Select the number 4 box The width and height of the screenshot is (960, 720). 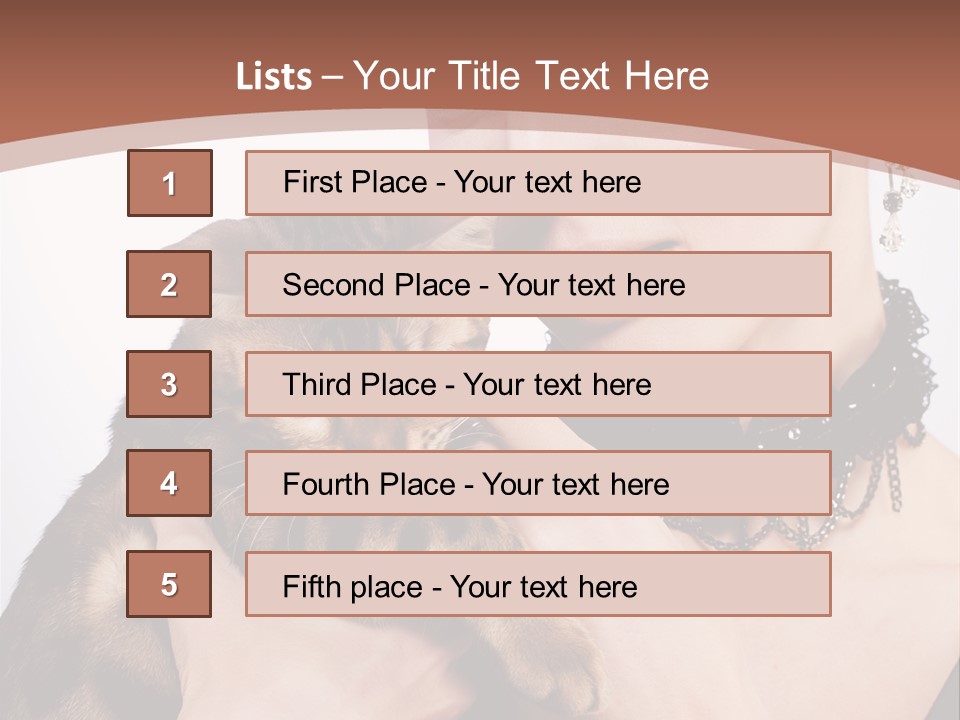click(169, 484)
